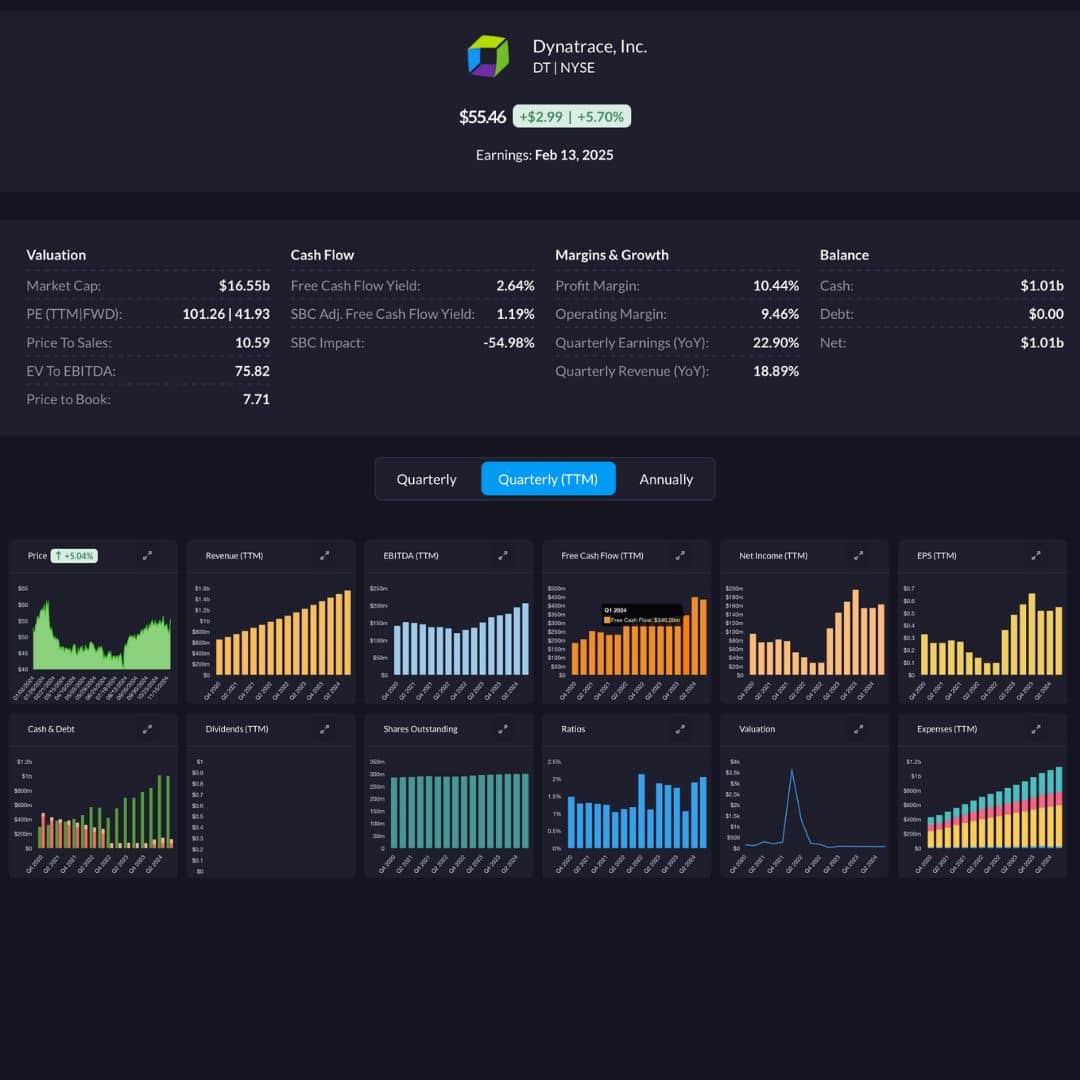Click the Price To Sales value 10.59
1080x1080 pixels.
point(252,342)
